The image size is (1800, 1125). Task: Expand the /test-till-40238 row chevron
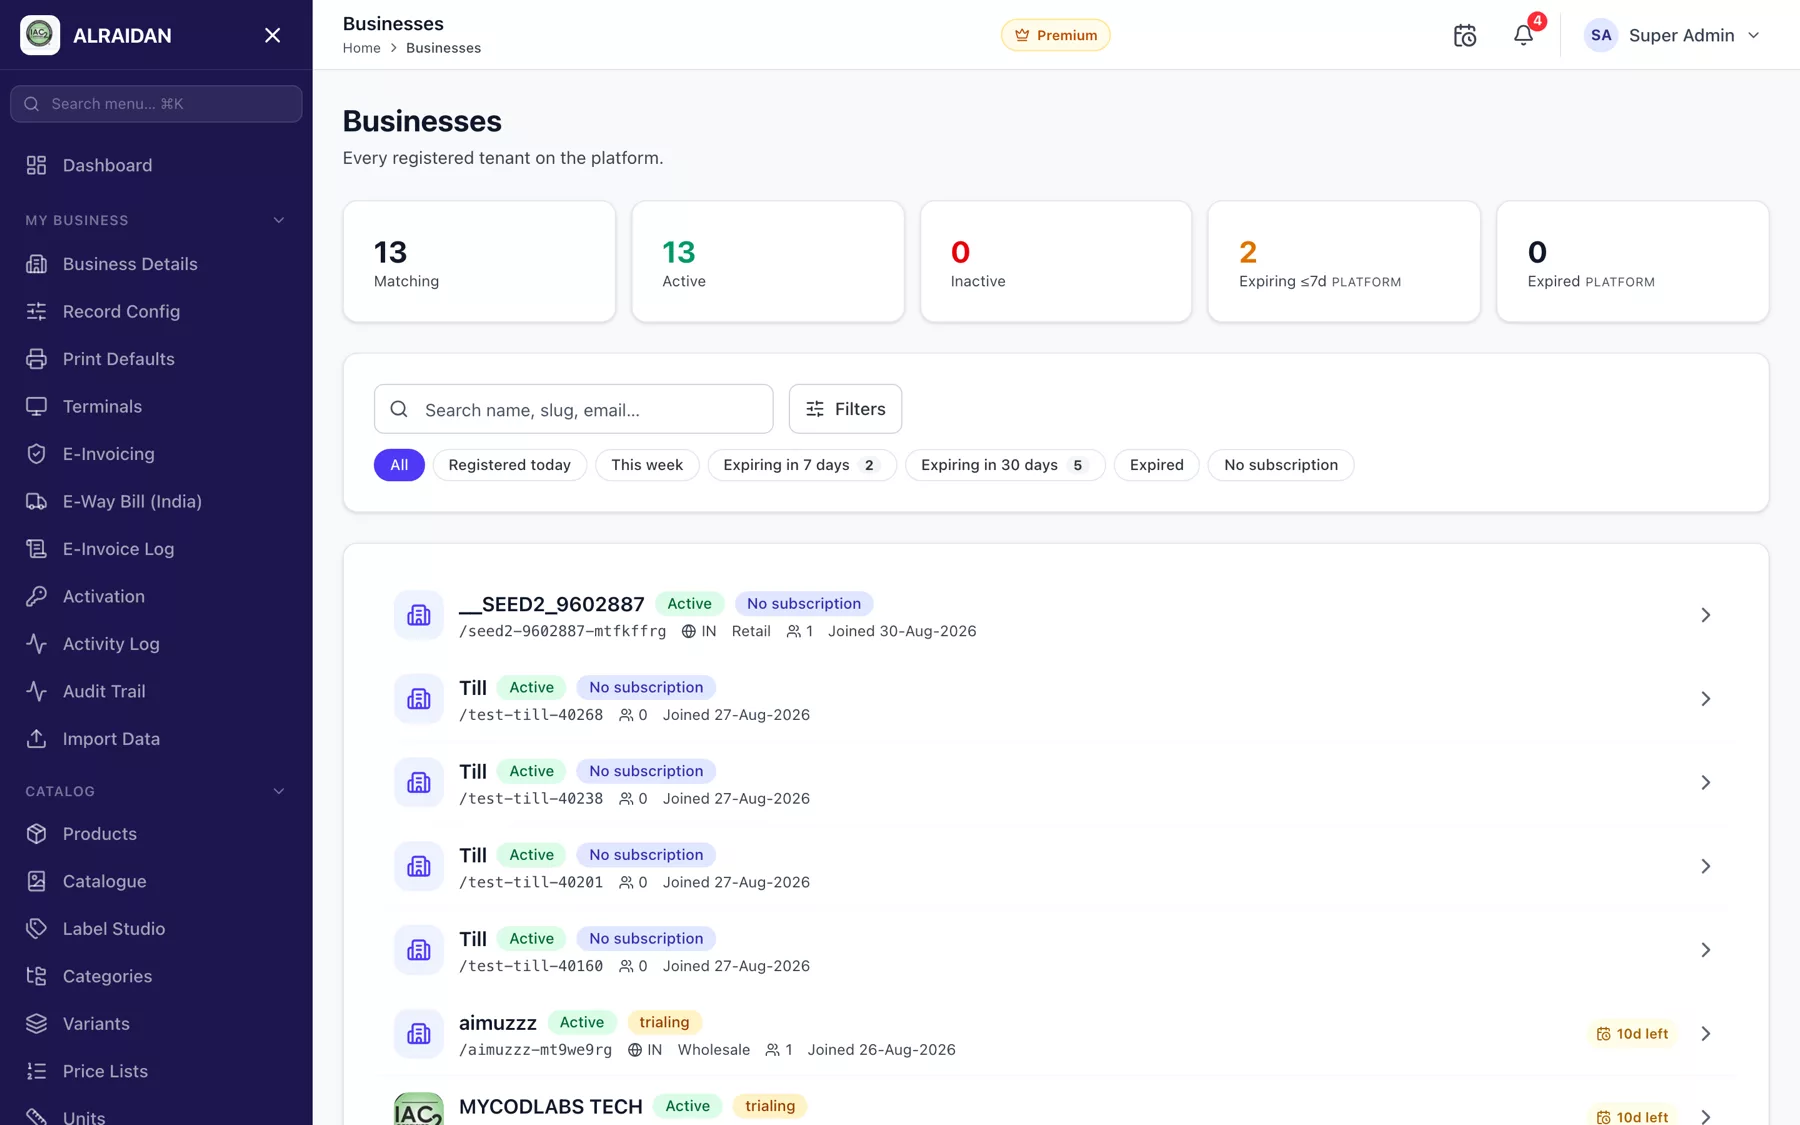(1706, 782)
